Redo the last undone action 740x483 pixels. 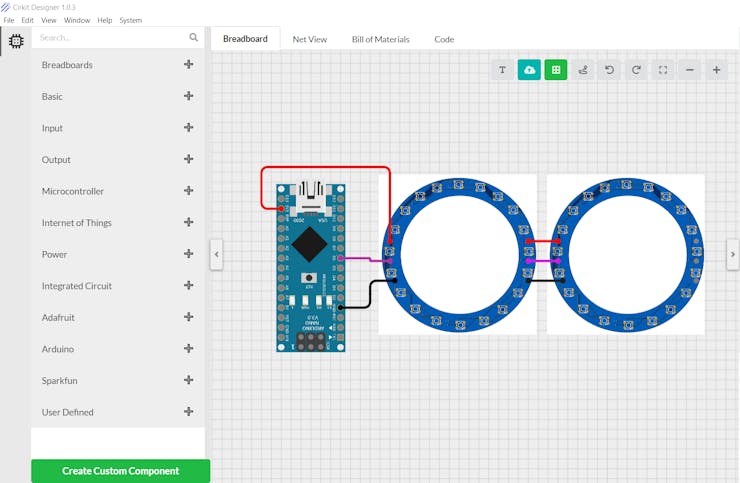click(x=636, y=70)
